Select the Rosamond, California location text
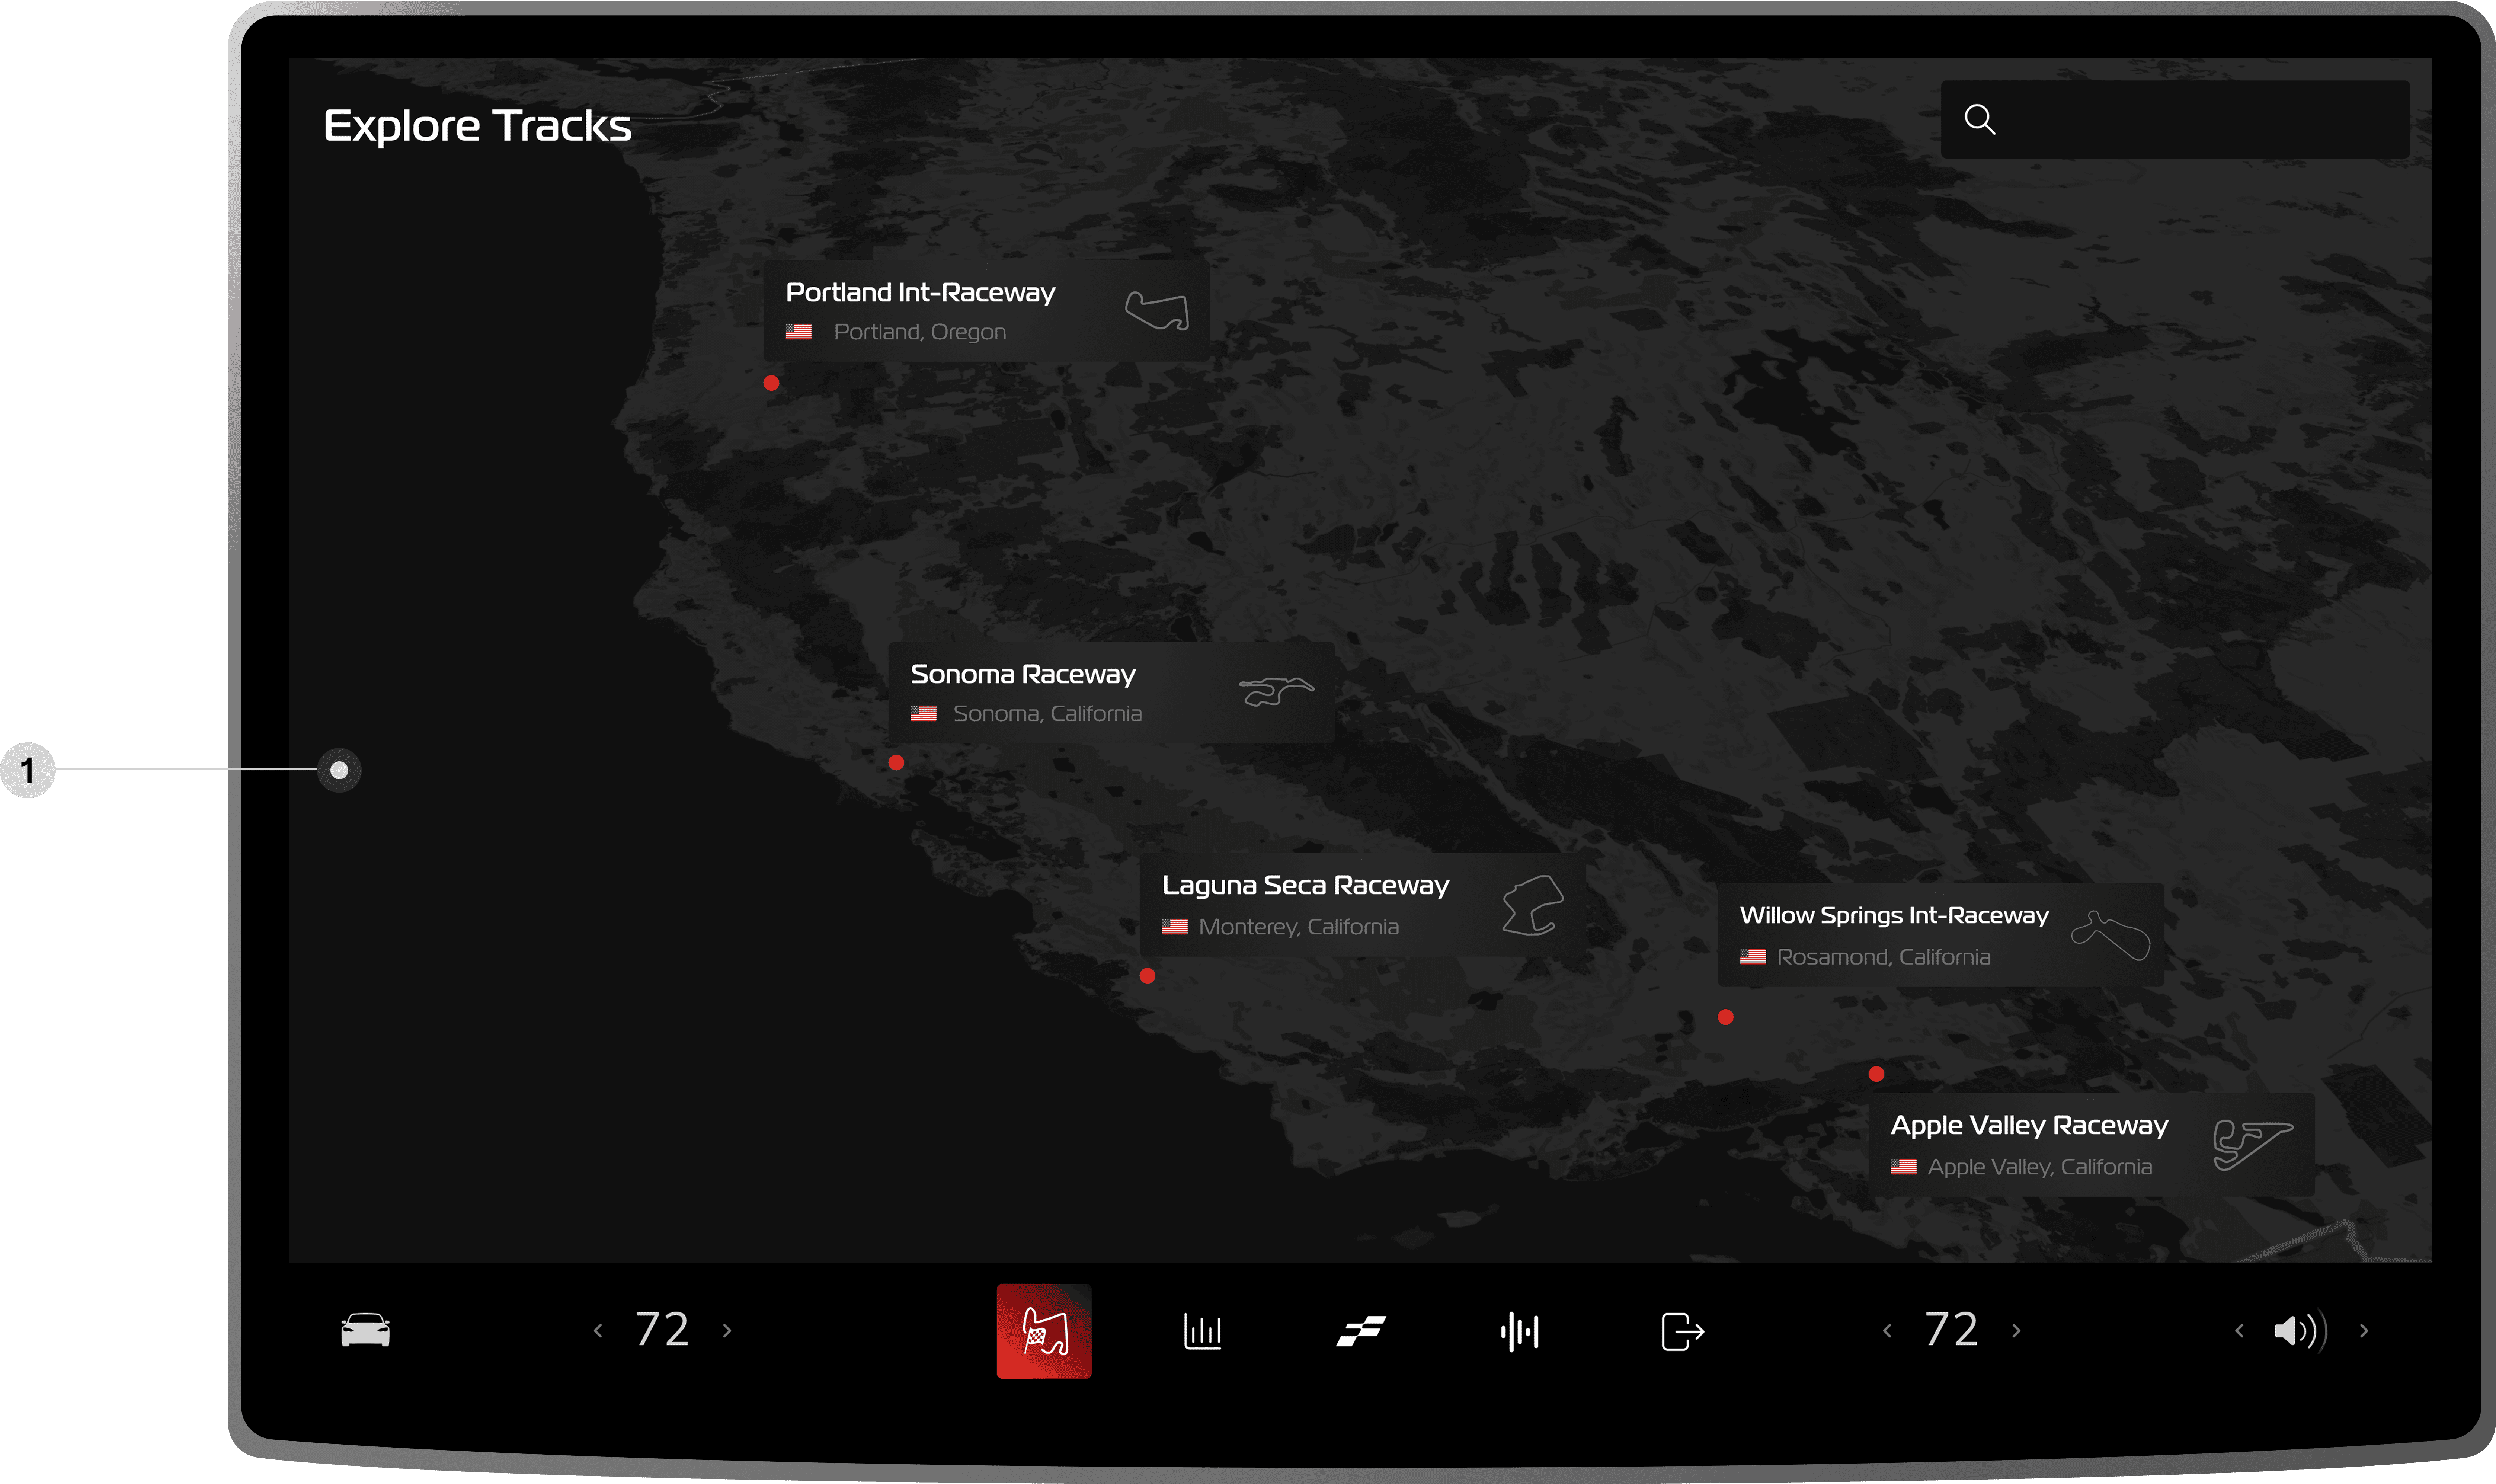 1883,957
